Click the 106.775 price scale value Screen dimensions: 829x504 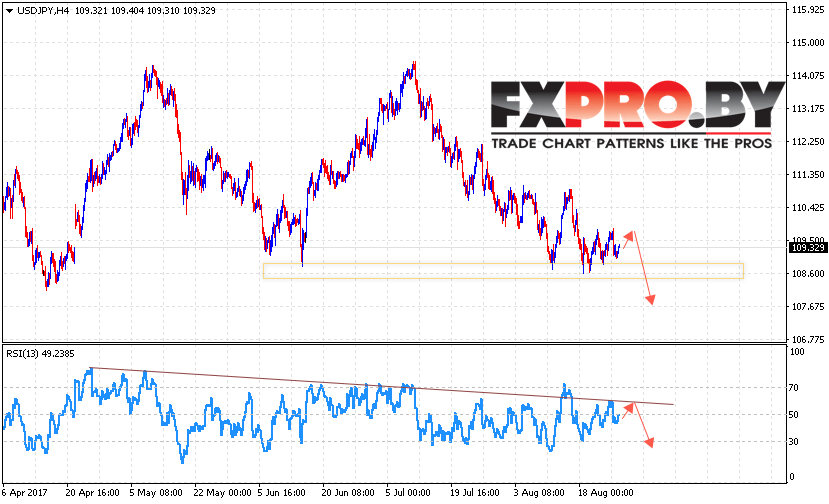(x=808, y=340)
